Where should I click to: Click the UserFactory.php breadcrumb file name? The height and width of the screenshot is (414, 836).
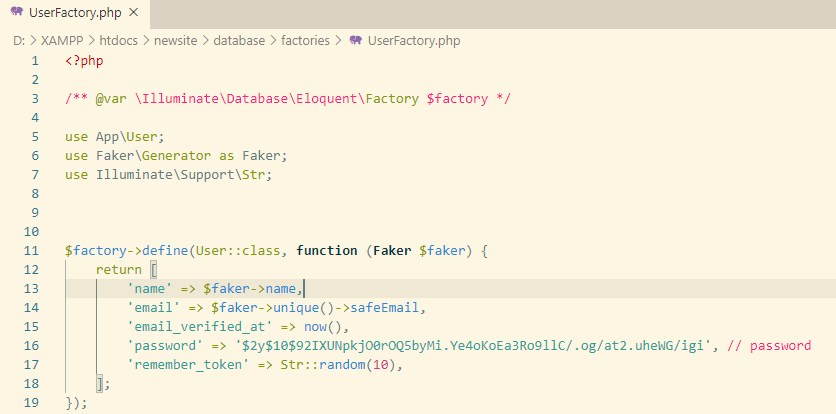[x=414, y=41]
